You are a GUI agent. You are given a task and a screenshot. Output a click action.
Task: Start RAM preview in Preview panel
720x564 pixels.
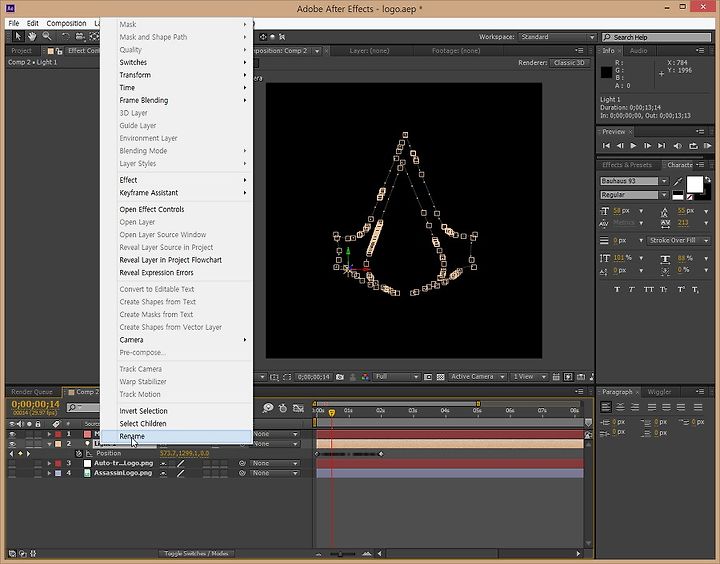click(708, 146)
